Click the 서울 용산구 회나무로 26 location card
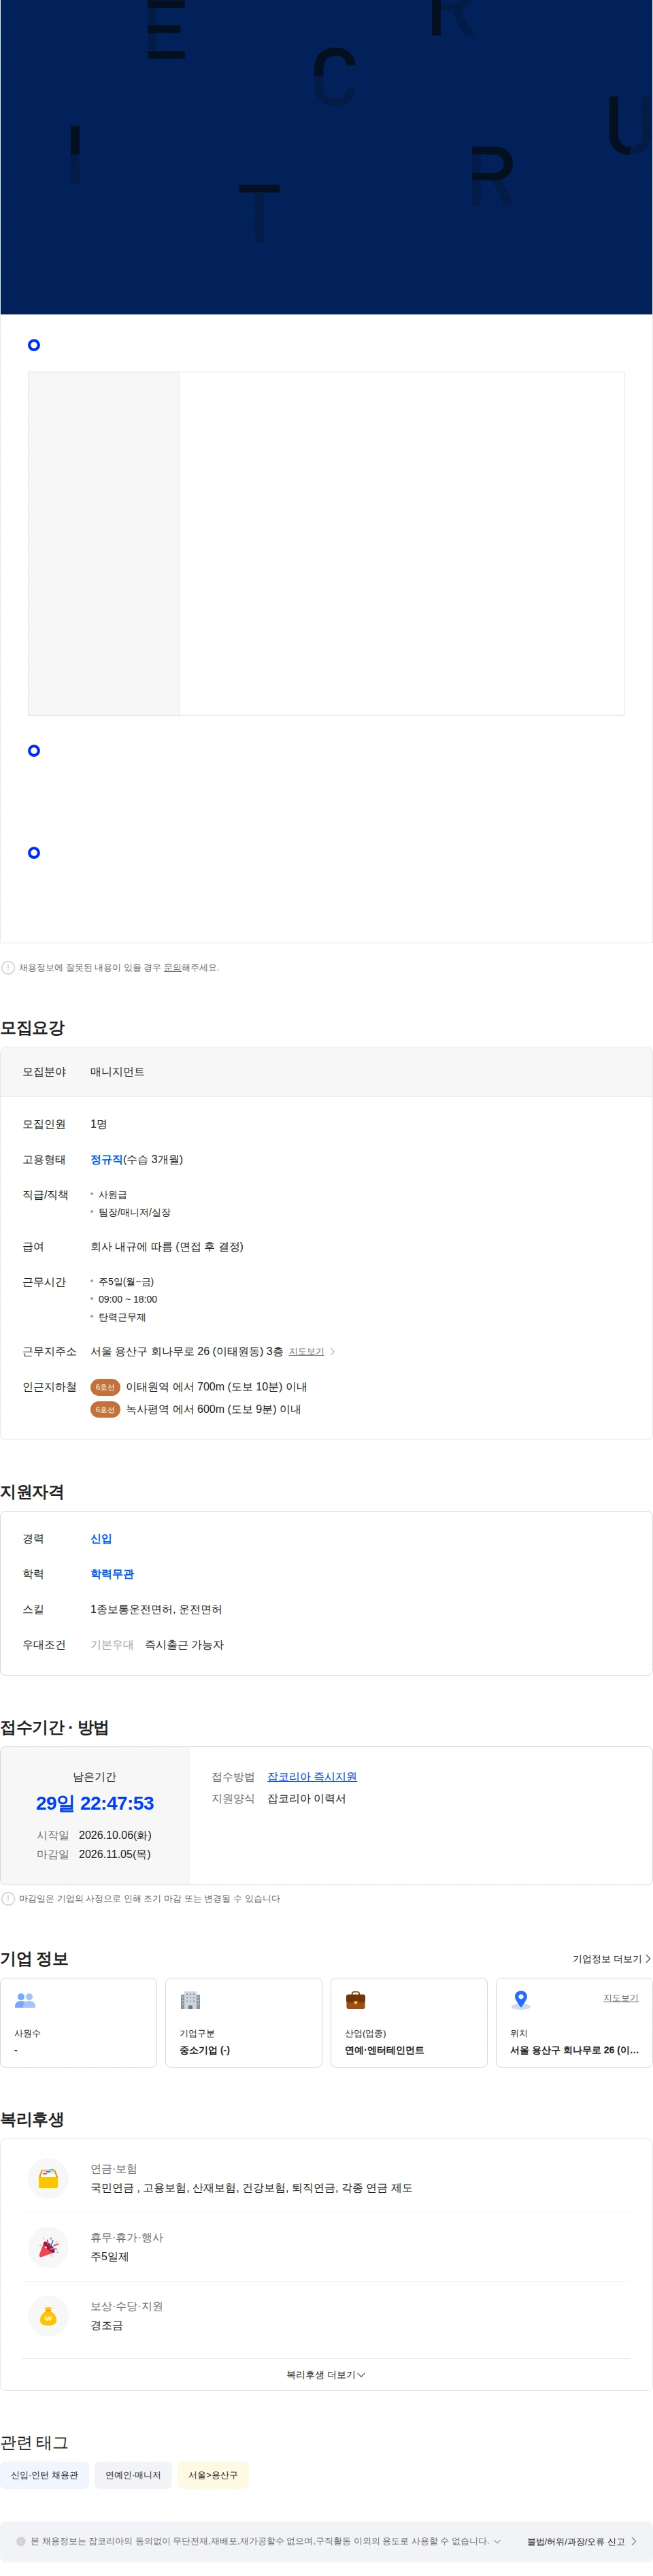The image size is (653, 2576). [574, 2022]
